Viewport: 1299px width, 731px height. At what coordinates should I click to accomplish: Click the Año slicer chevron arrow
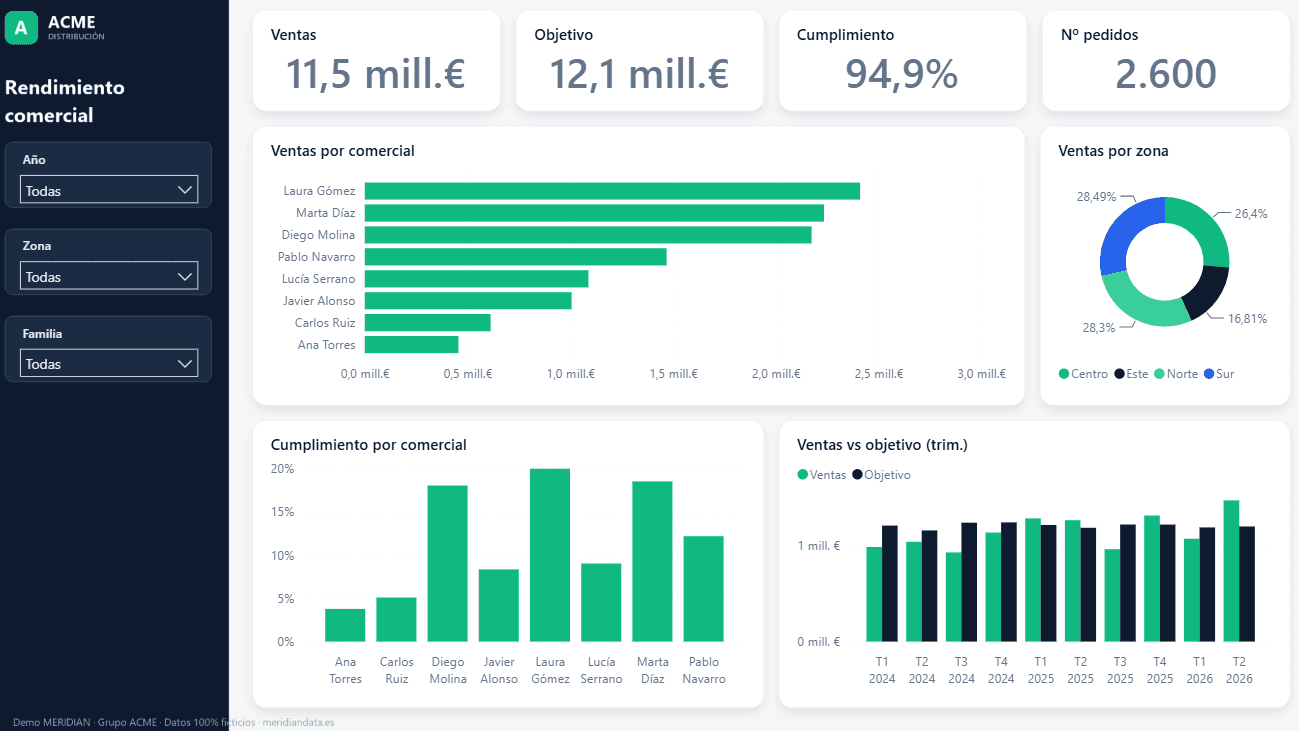[184, 190]
